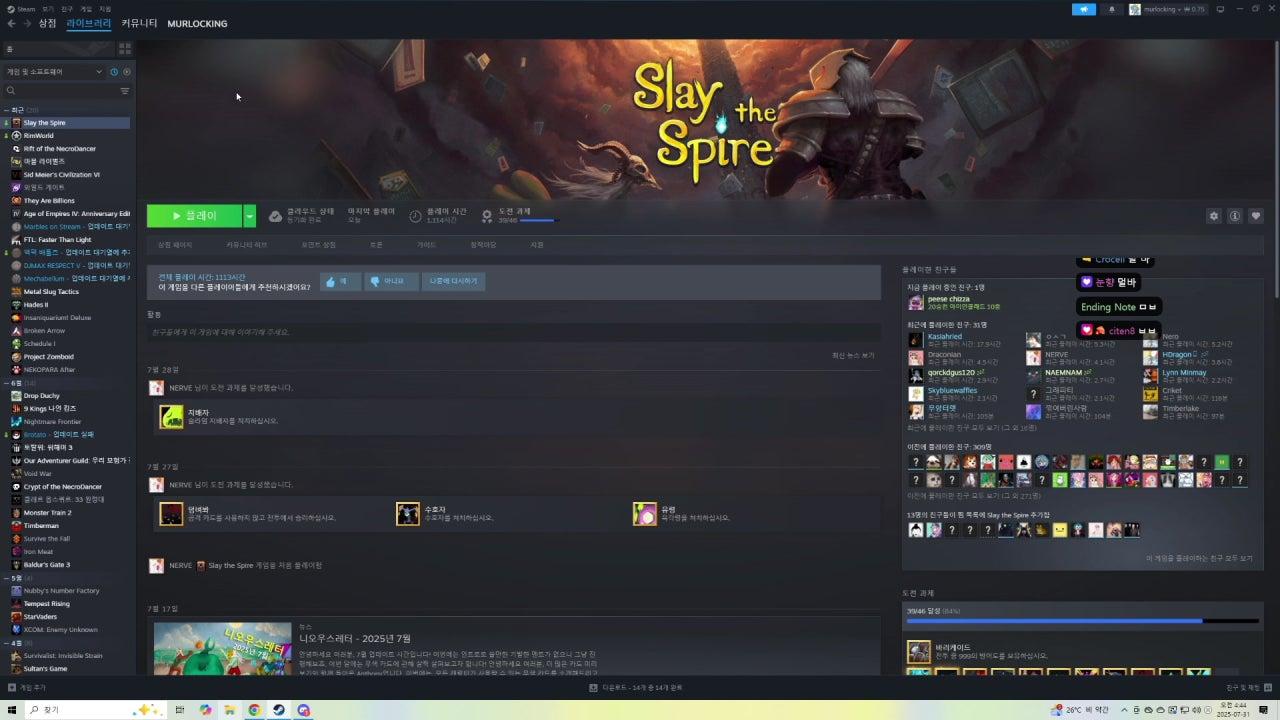Toggle recent activity clock sort icon
The width and height of the screenshot is (1280, 720).
(114, 72)
